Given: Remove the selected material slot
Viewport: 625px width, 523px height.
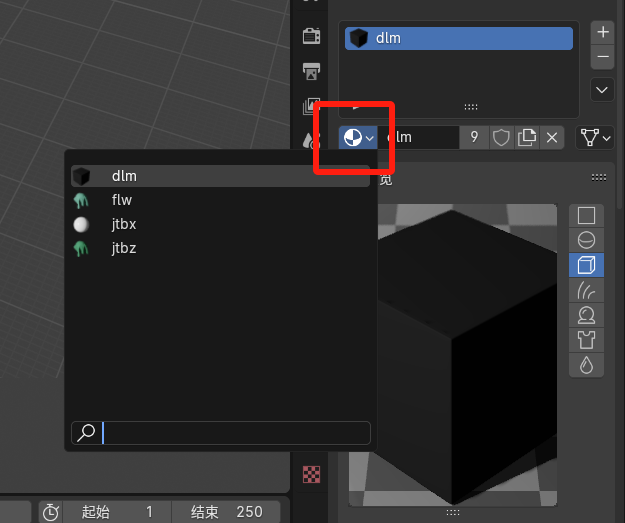Looking at the screenshot, I should point(603,57).
